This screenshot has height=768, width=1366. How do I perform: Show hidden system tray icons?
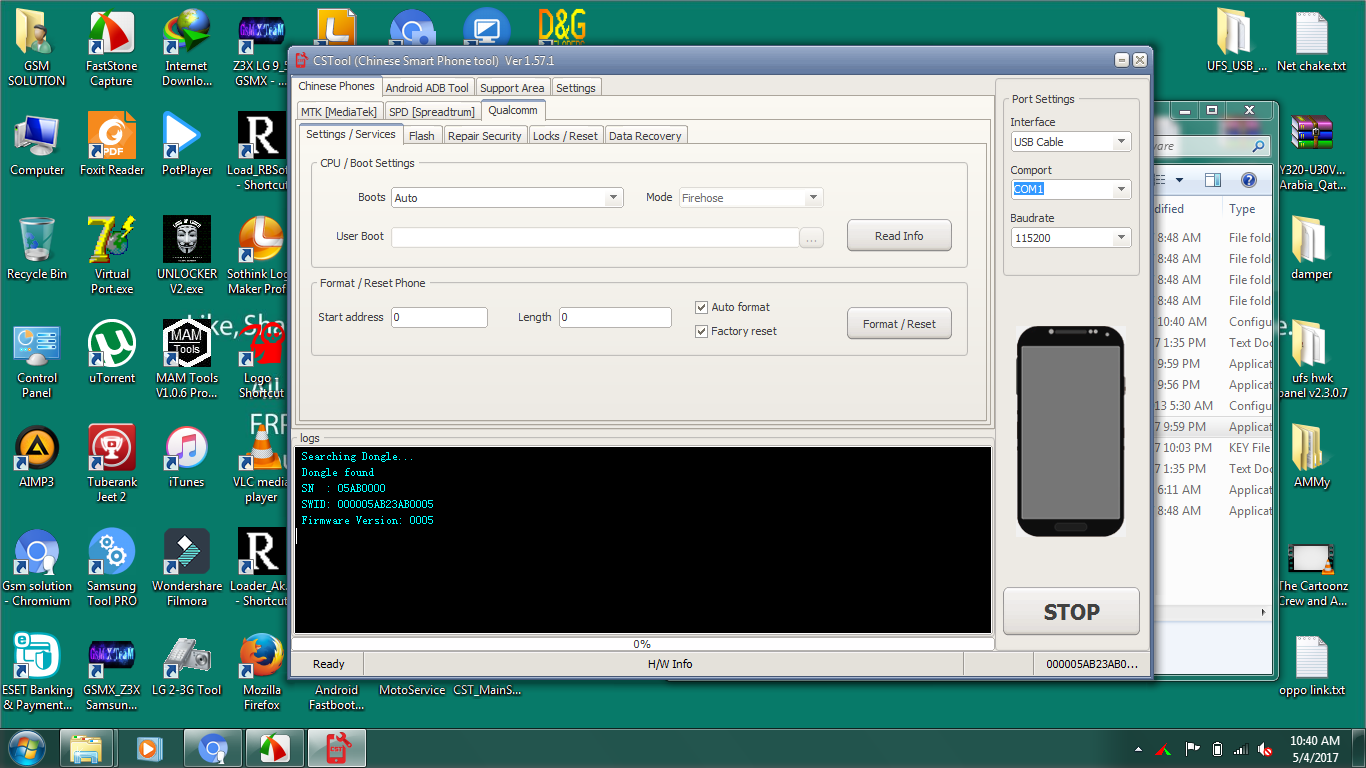(1139, 749)
